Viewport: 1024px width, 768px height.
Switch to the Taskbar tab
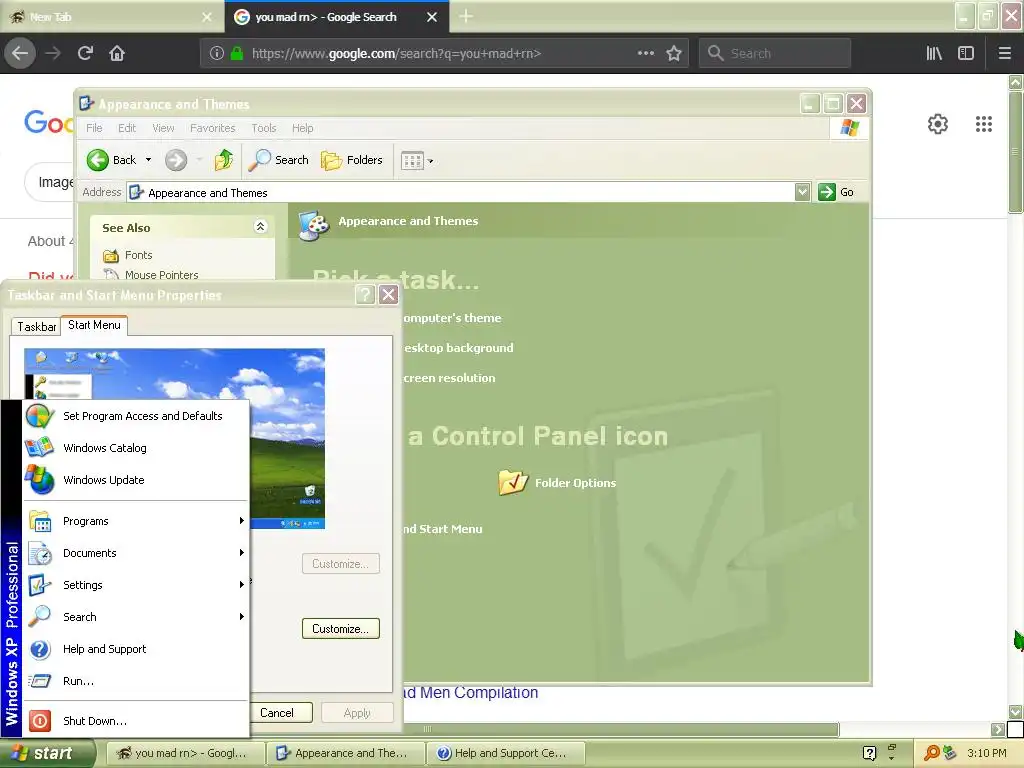[37, 327]
